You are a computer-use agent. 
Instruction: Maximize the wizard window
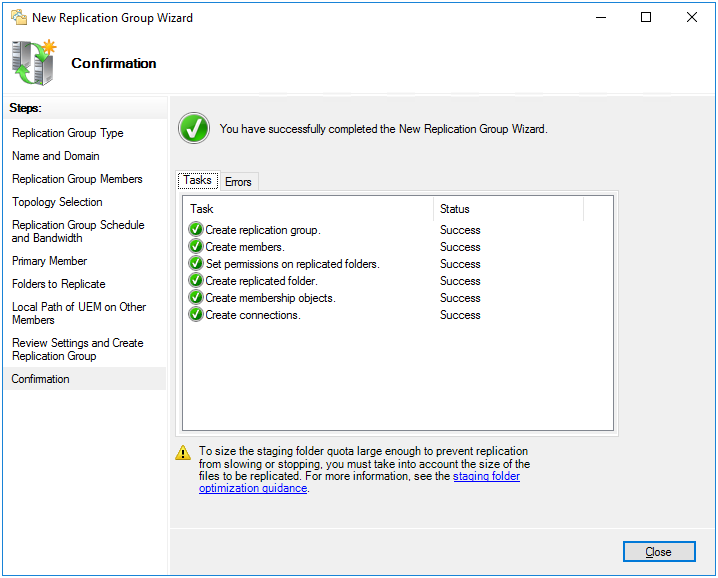pos(646,17)
